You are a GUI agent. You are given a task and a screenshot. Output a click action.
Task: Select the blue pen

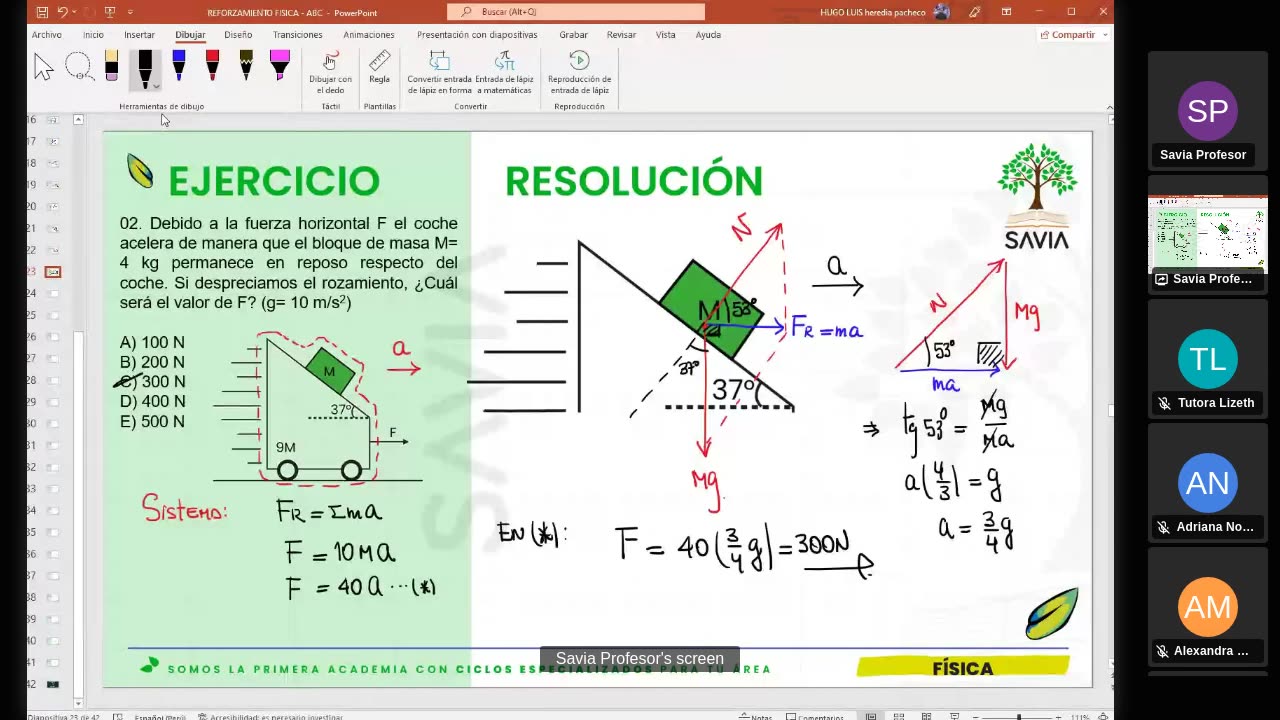179,66
